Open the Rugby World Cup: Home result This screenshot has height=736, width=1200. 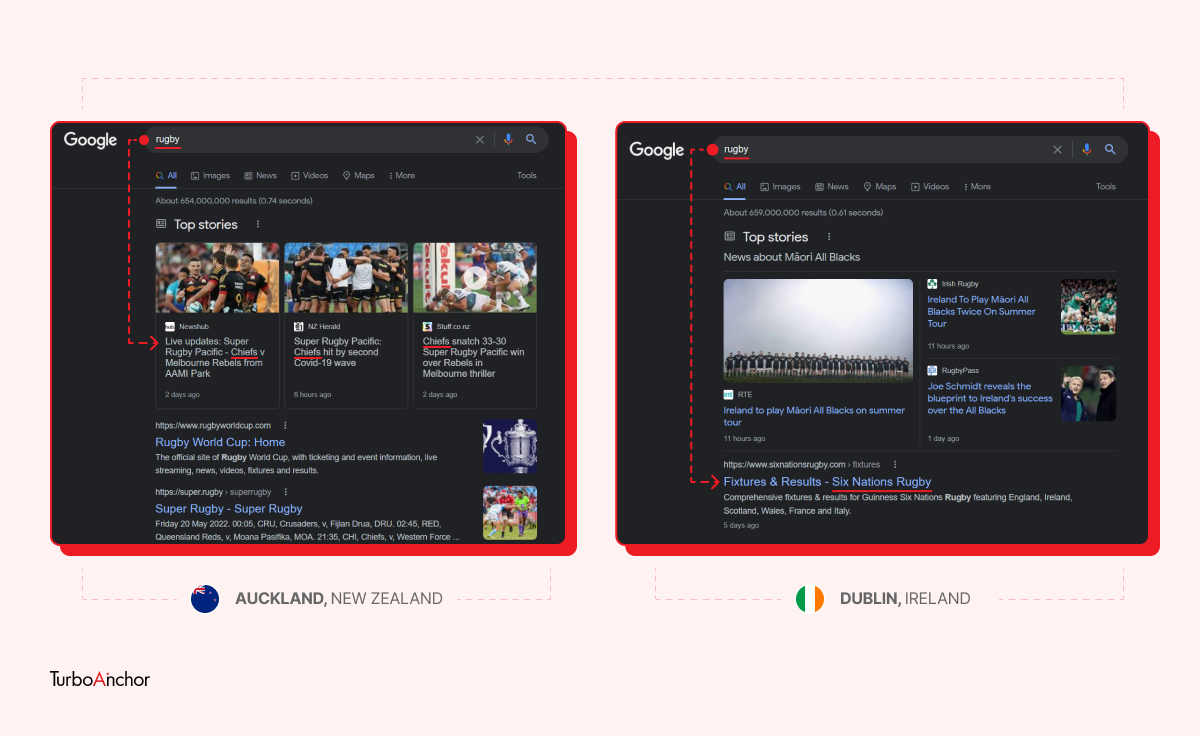click(220, 442)
